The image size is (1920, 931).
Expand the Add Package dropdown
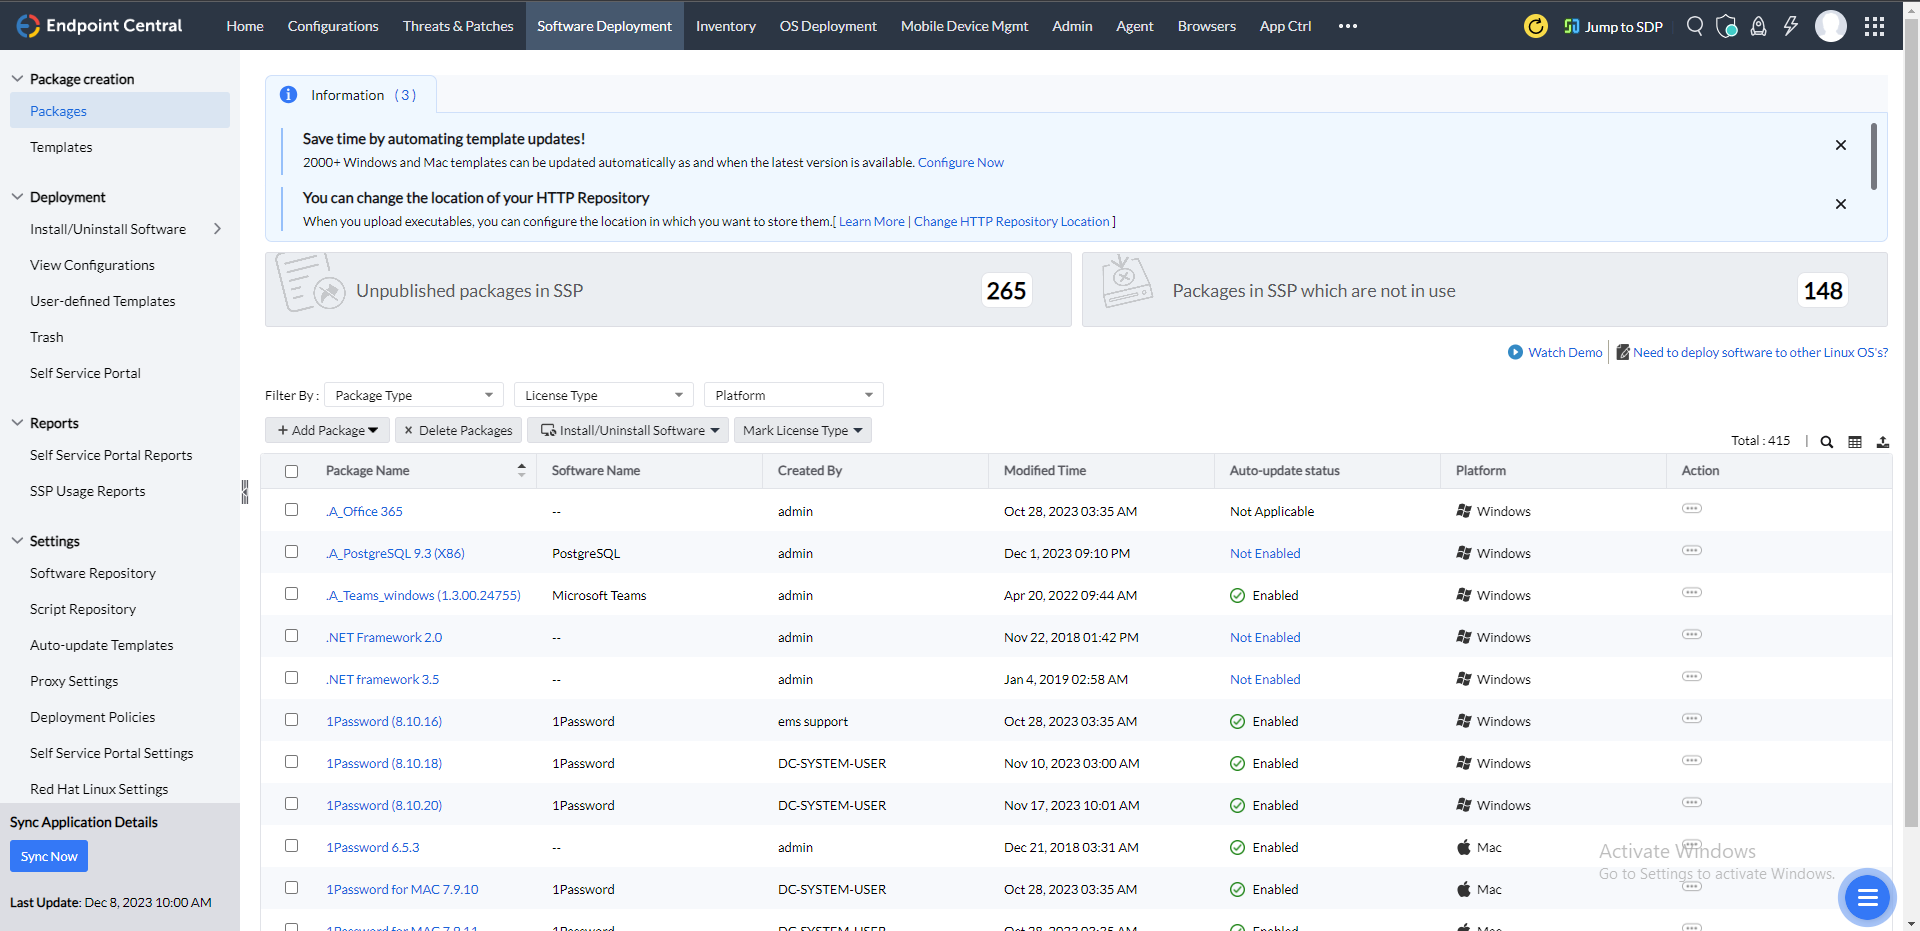pyautogui.click(x=328, y=430)
